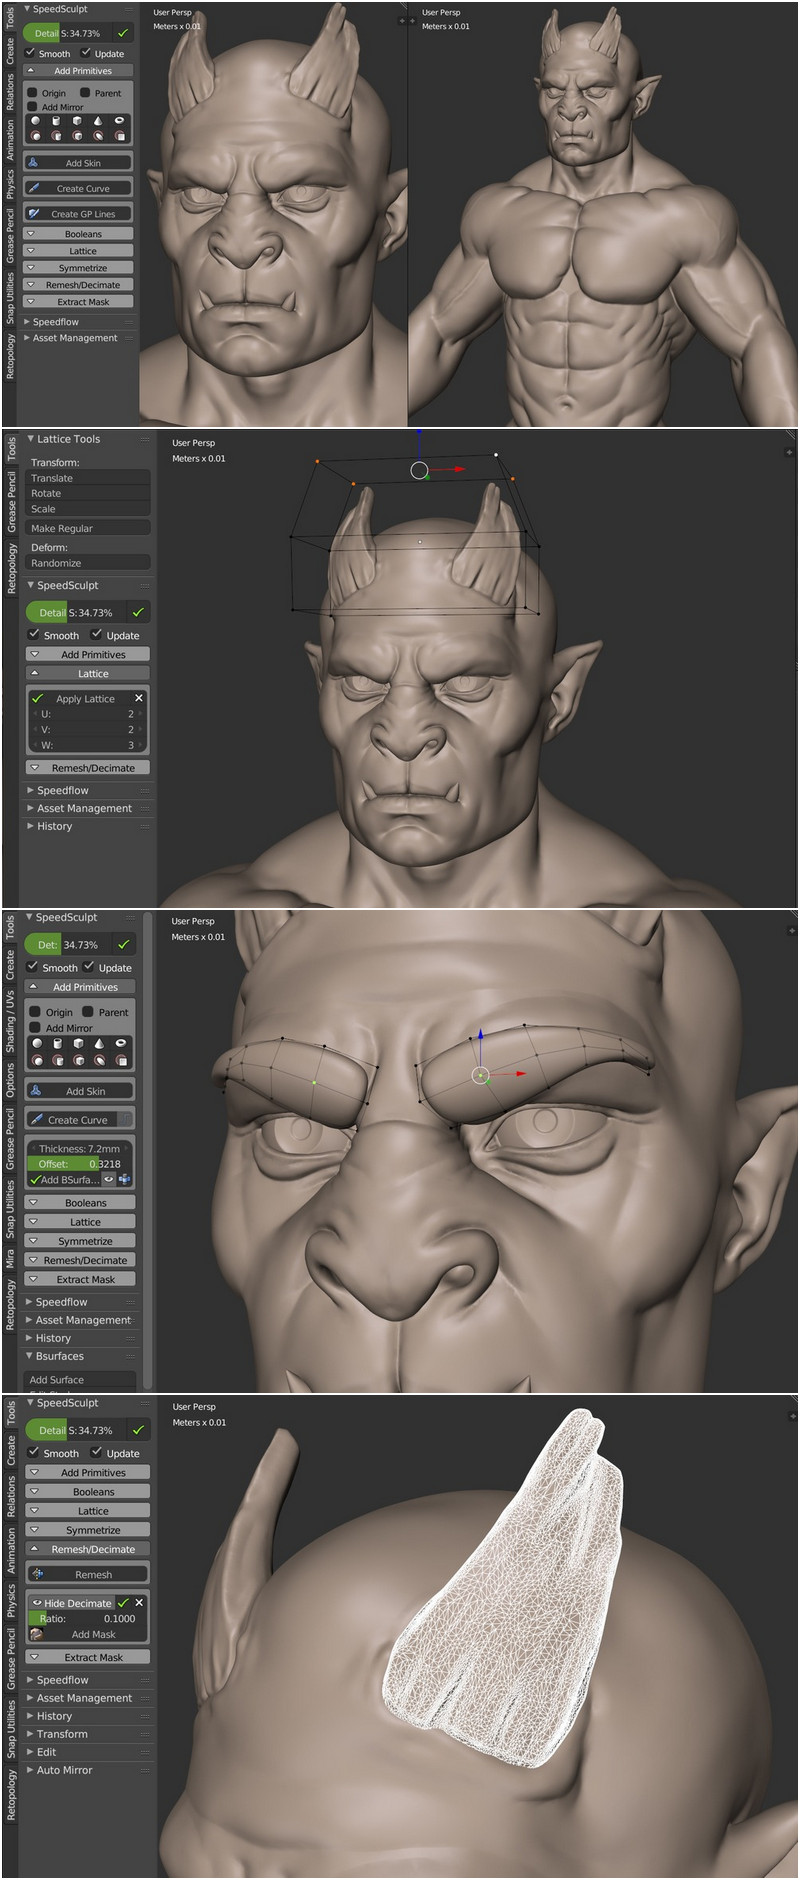Enable Origin checkbox in the top screenshot

tap(33, 93)
